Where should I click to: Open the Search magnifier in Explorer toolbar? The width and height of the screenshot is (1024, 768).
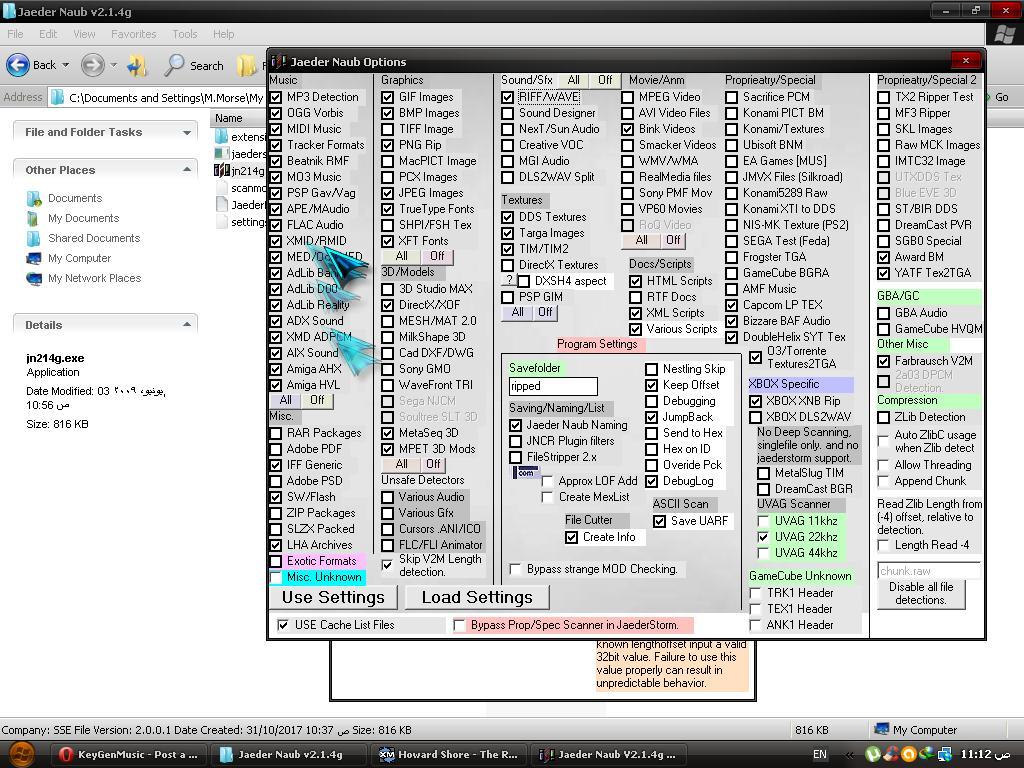175,65
